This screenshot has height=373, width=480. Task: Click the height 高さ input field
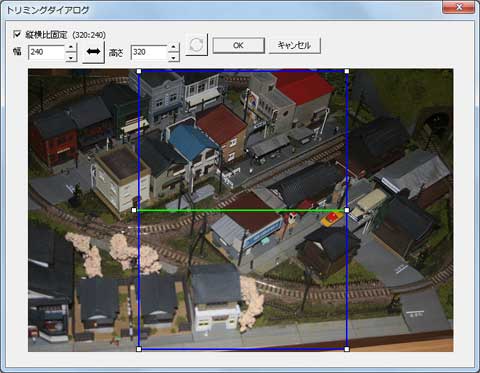click(149, 52)
